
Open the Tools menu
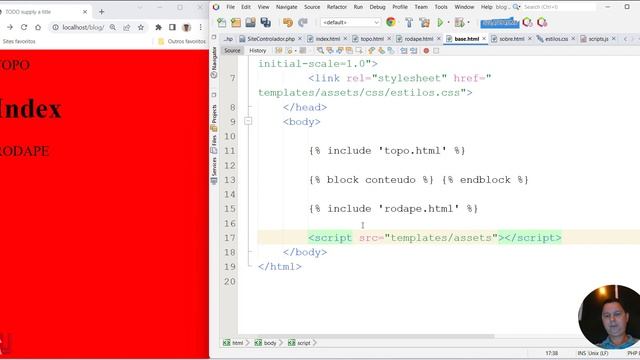pos(441,7)
